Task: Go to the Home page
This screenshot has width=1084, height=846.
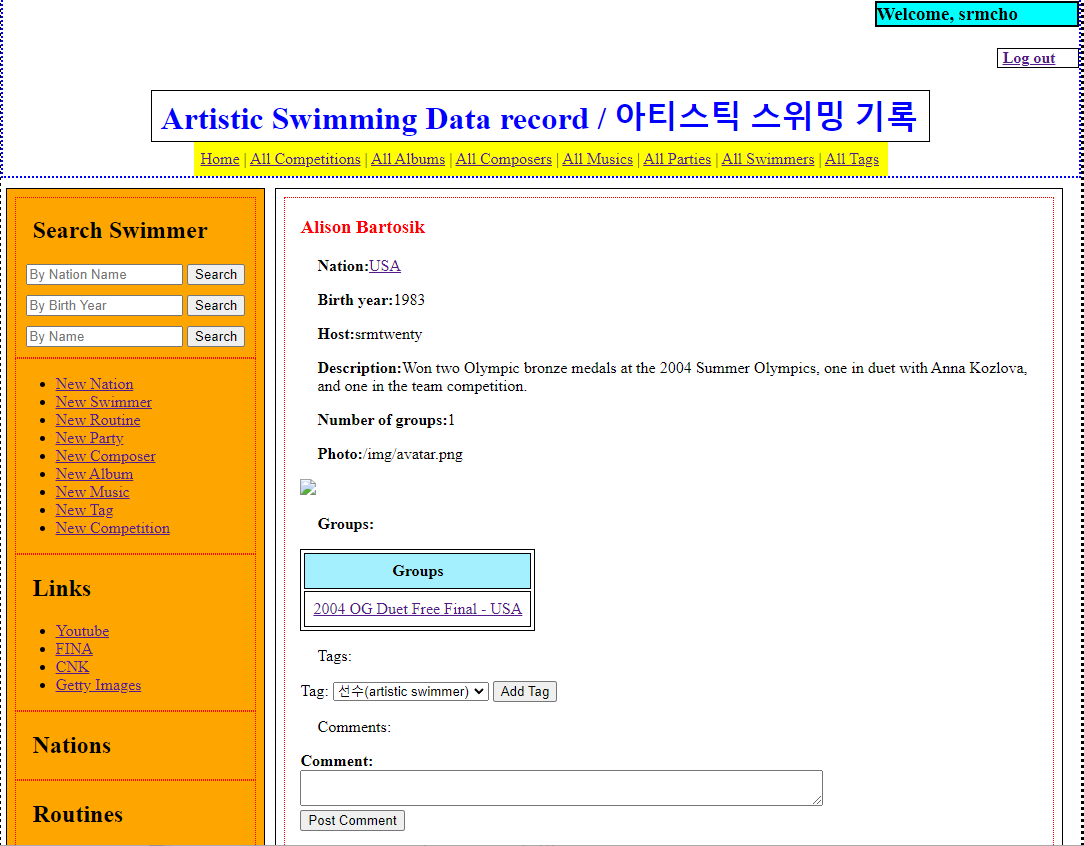Action: (x=219, y=159)
